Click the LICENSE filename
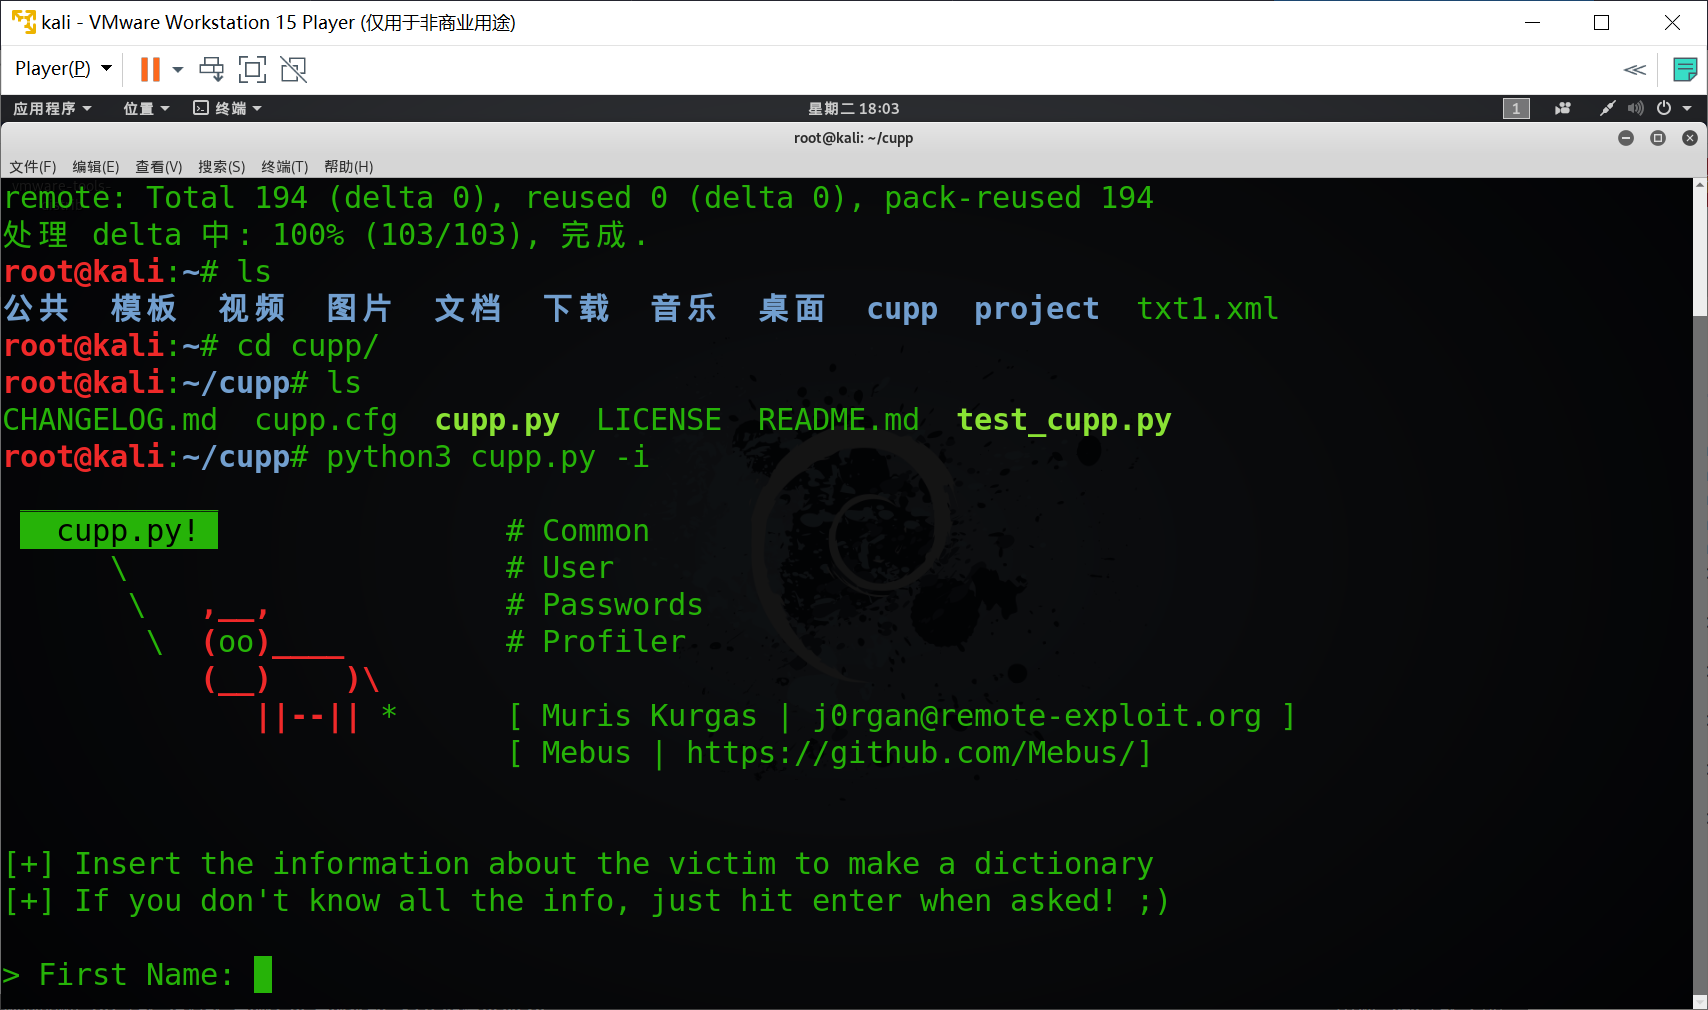 pos(659,420)
